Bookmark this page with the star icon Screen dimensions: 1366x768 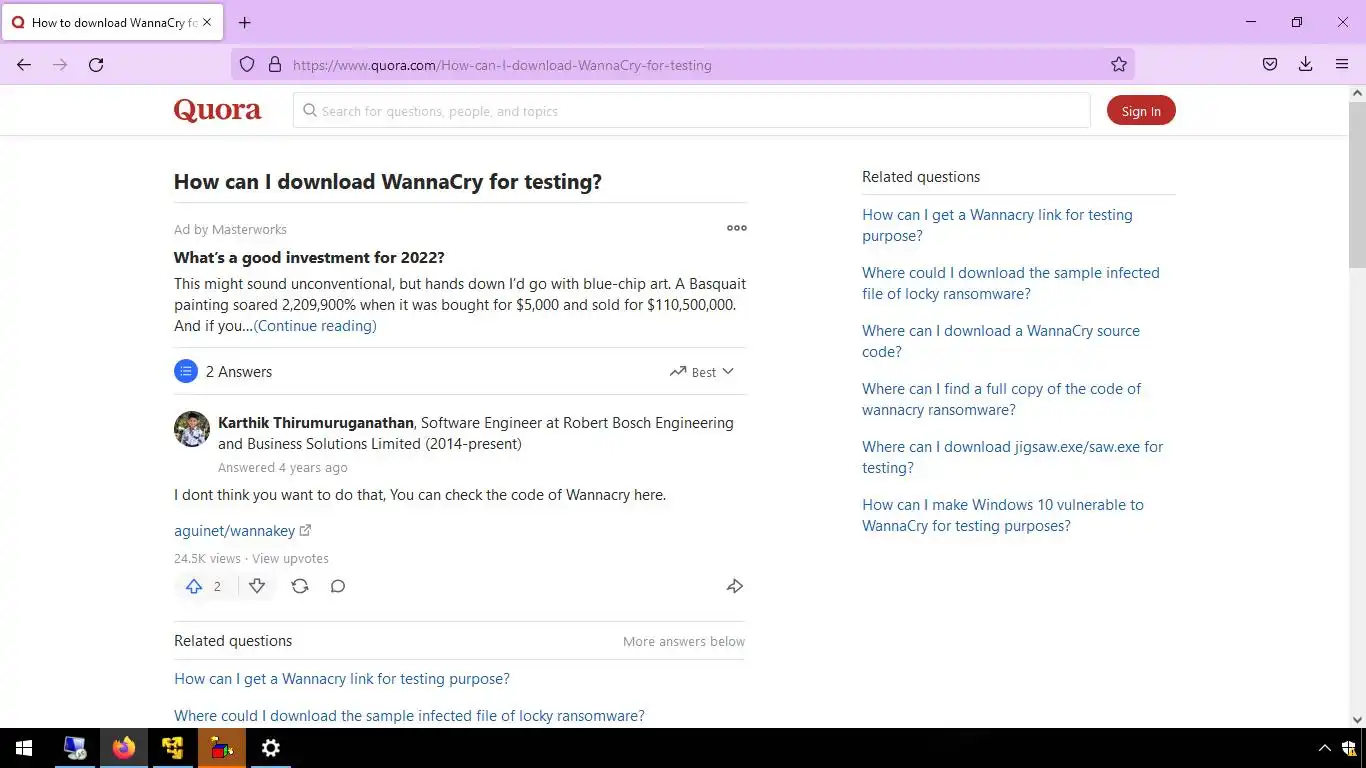1119,65
